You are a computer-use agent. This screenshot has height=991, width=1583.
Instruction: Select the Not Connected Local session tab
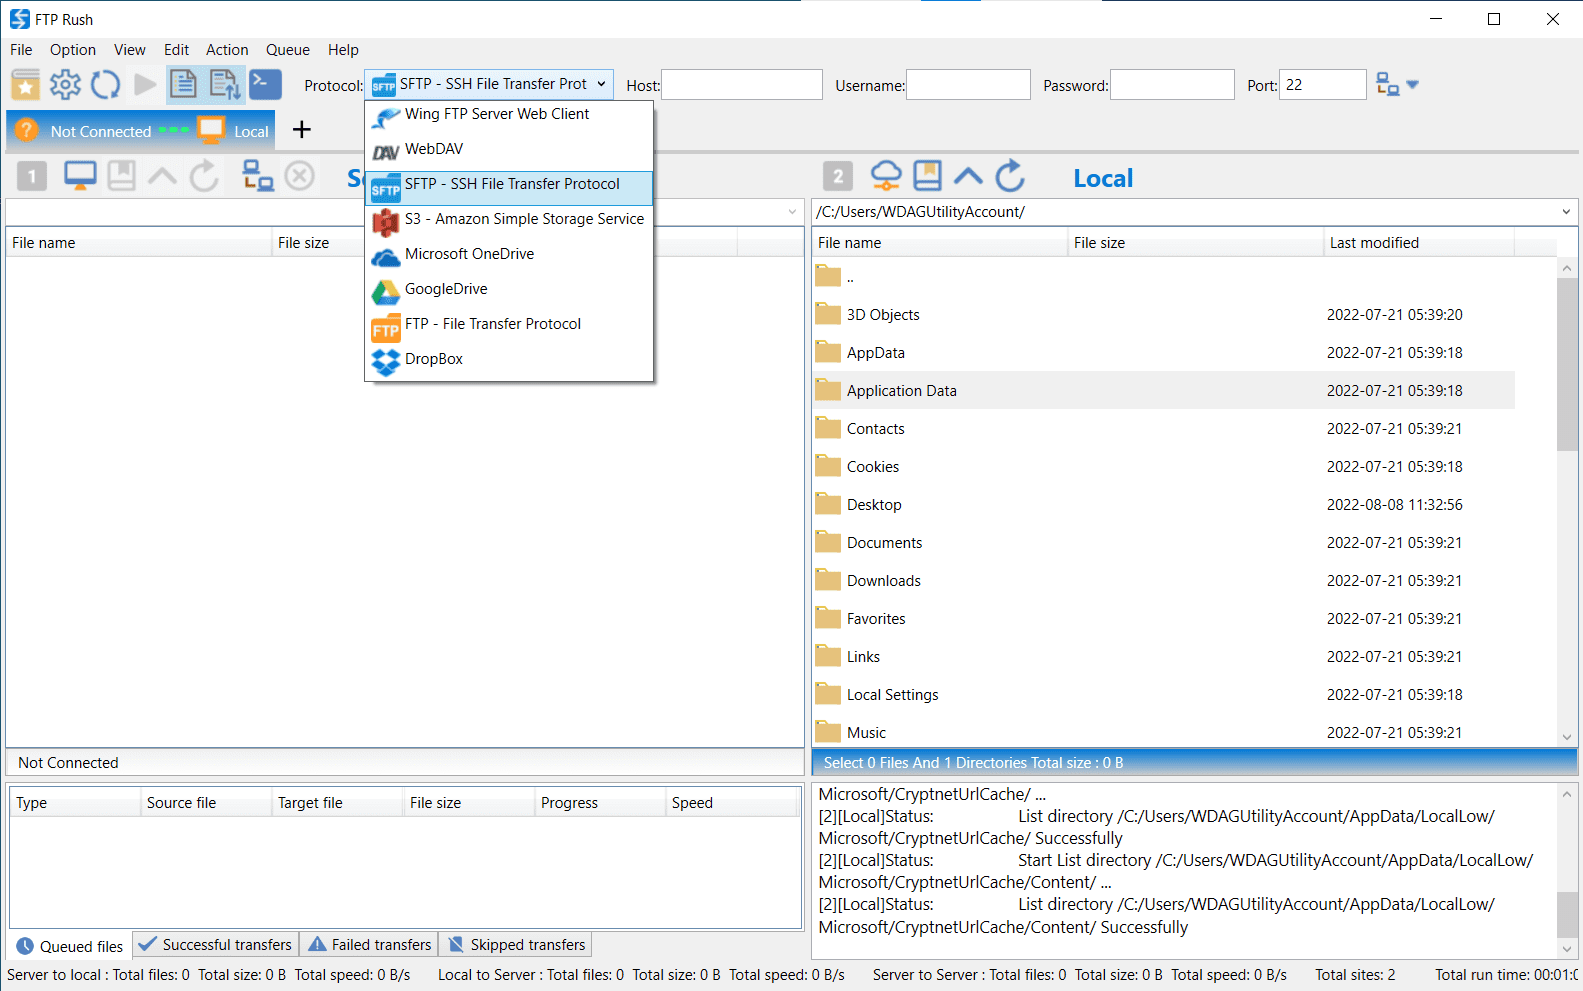141,131
